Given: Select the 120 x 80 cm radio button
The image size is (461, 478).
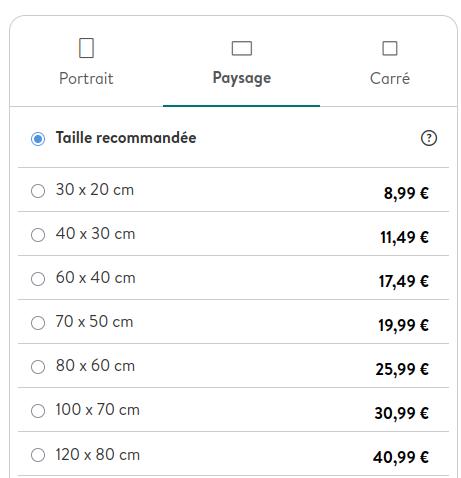Looking at the screenshot, I should click(x=38, y=455).
